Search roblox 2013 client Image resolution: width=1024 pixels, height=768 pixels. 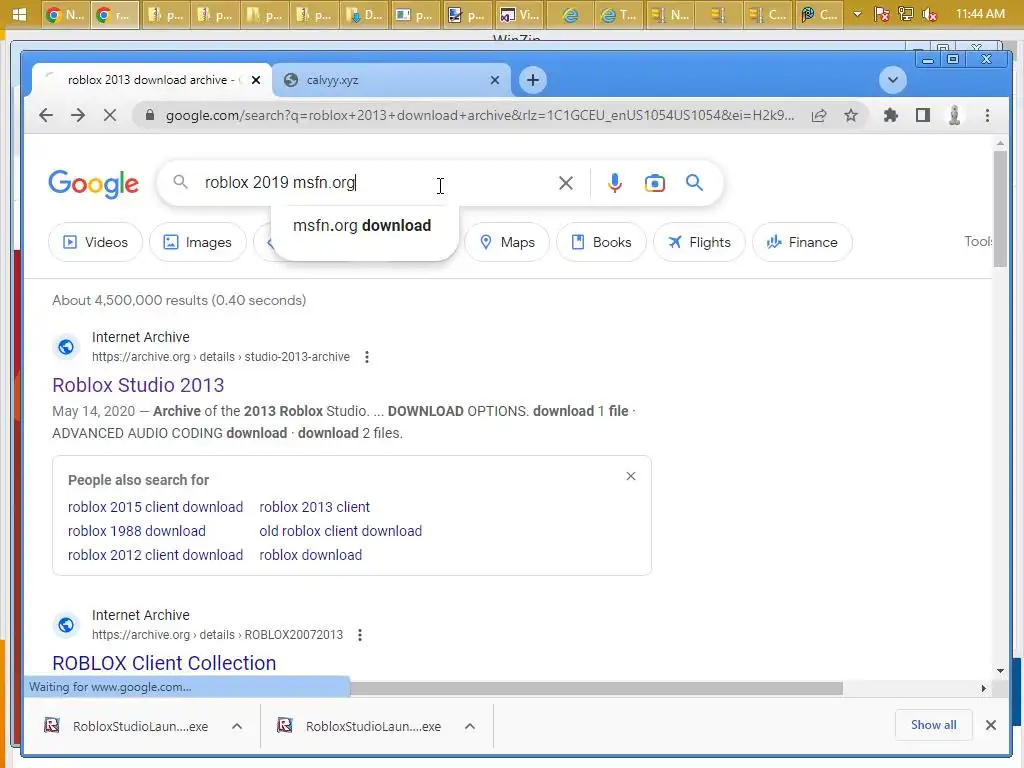click(315, 507)
